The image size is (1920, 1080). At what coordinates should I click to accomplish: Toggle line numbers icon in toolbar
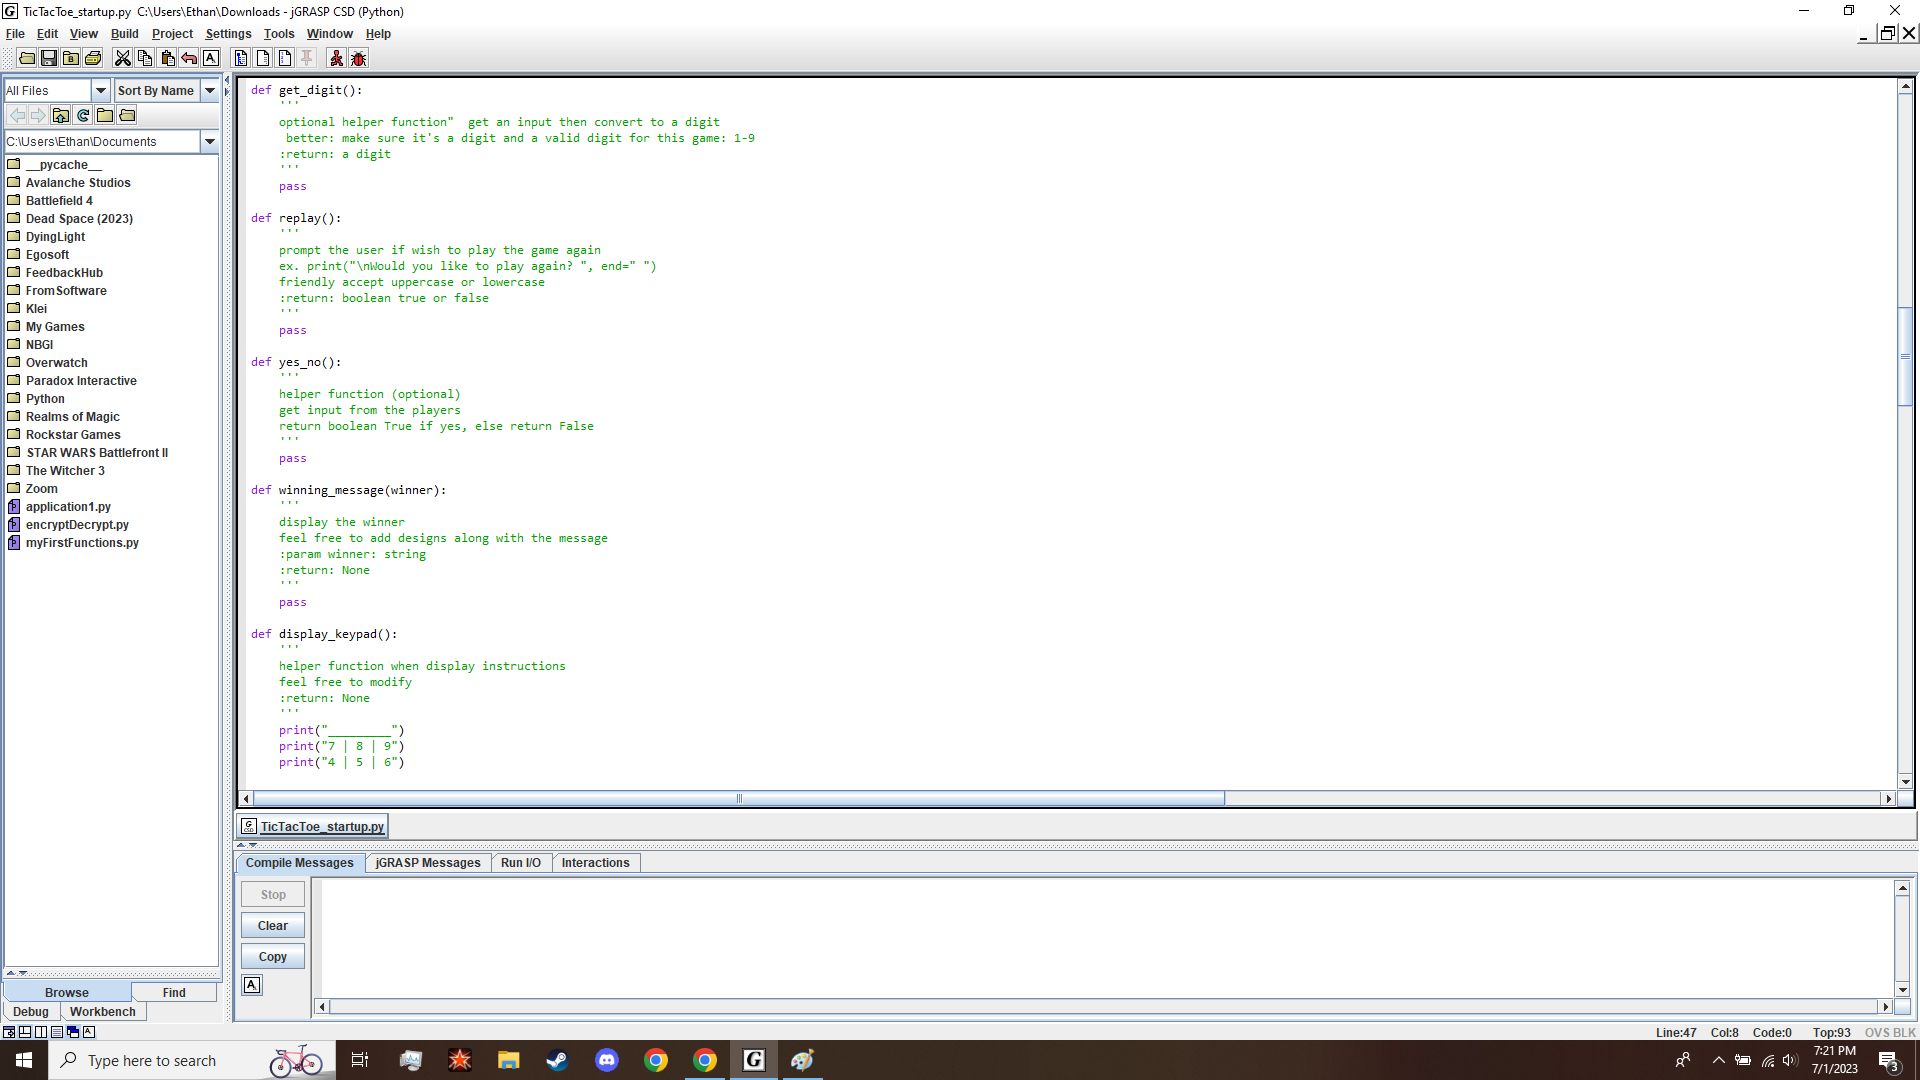click(x=285, y=59)
